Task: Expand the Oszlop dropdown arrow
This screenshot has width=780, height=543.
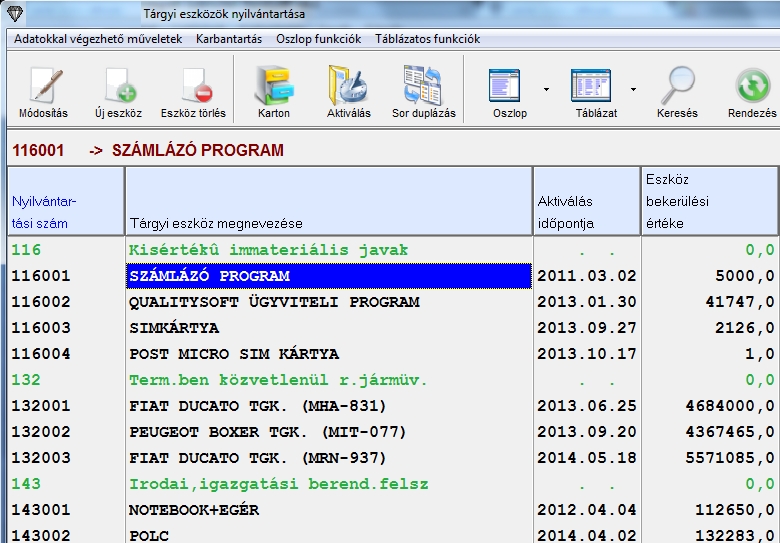Action: pyautogui.click(x=546, y=89)
